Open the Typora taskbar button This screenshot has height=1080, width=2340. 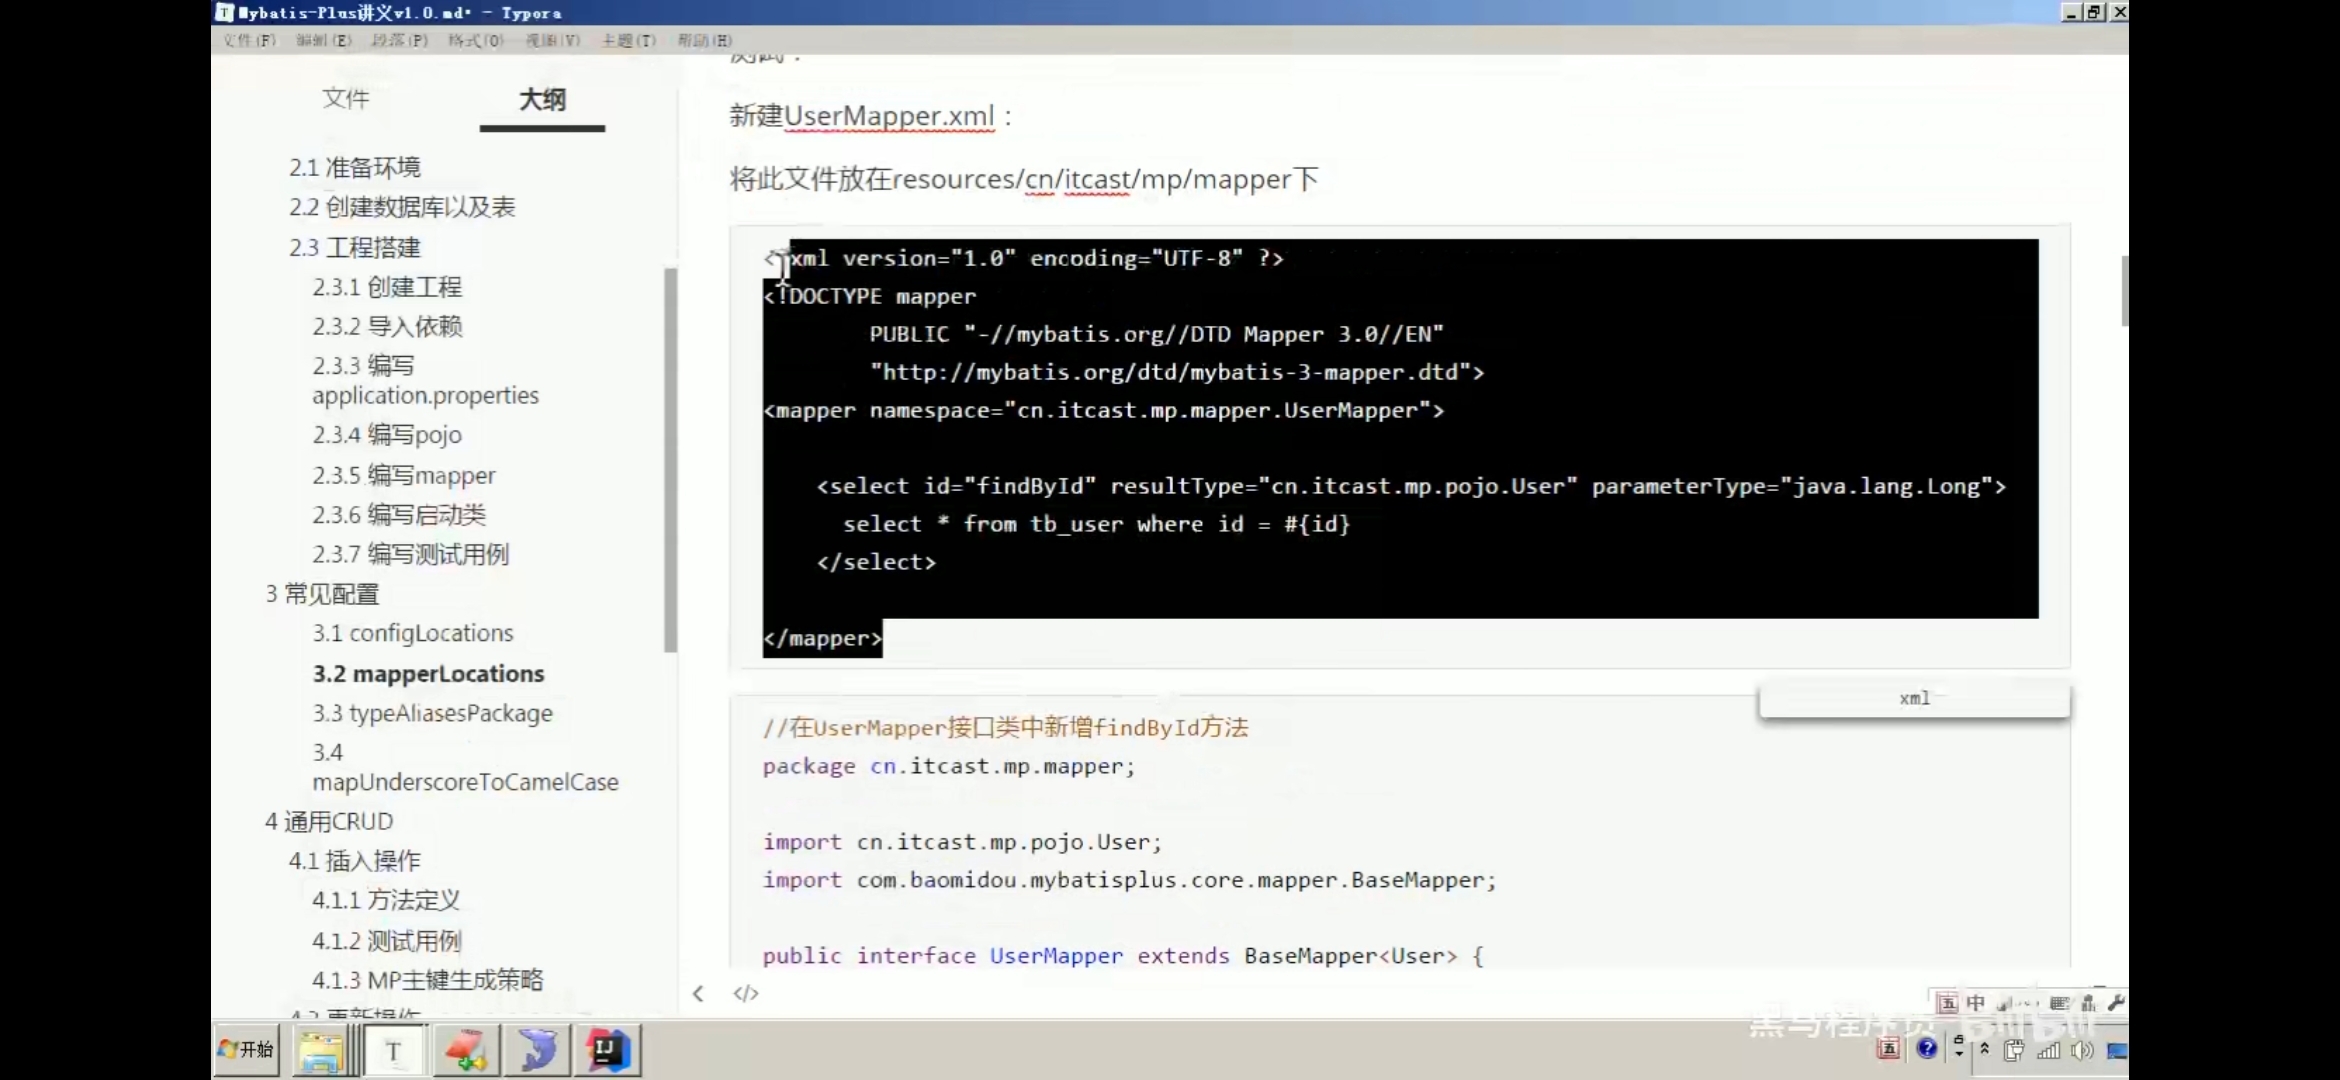pyautogui.click(x=393, y=1050)
